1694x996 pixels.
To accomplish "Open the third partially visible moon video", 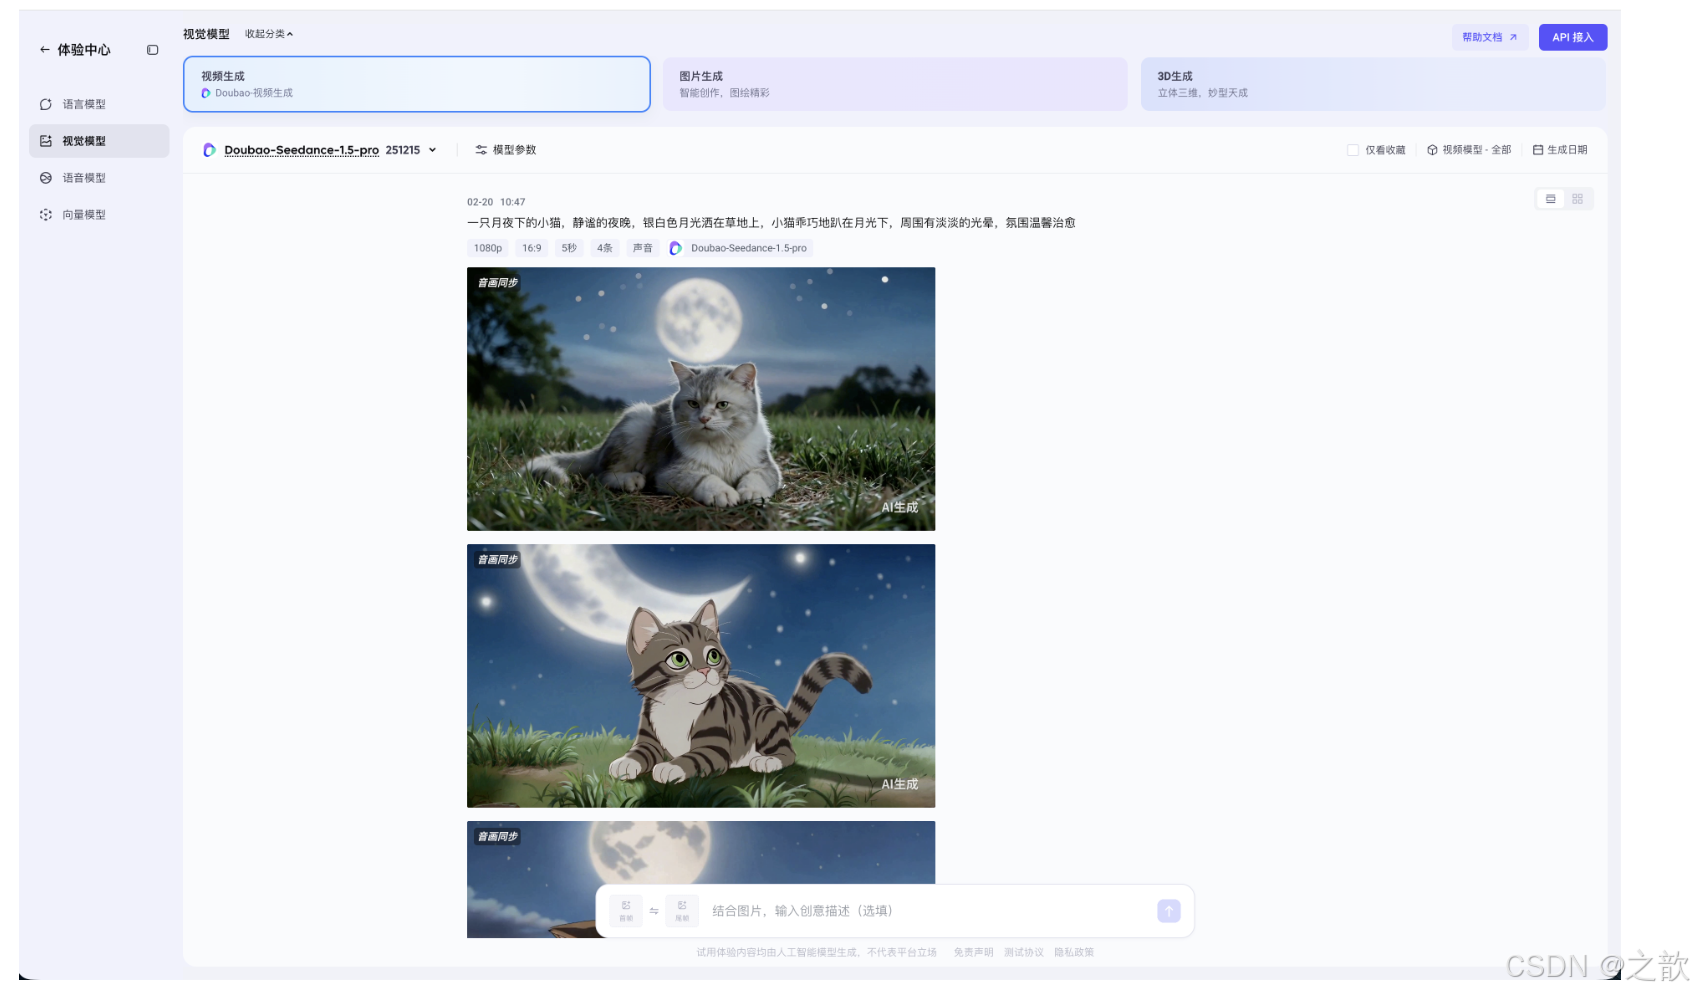I will point(701,852).
